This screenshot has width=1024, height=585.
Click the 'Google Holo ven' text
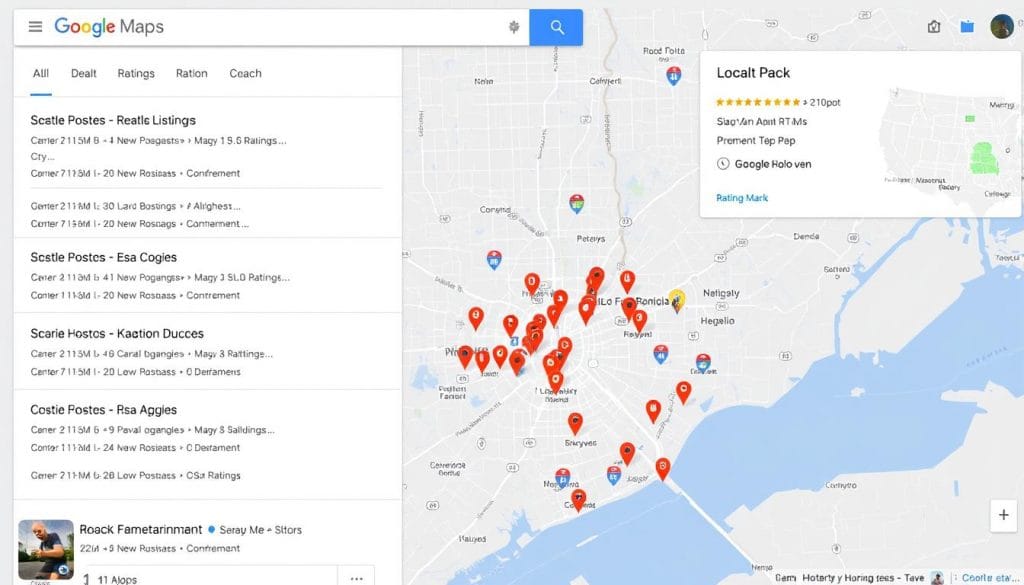tap(773, 164)
